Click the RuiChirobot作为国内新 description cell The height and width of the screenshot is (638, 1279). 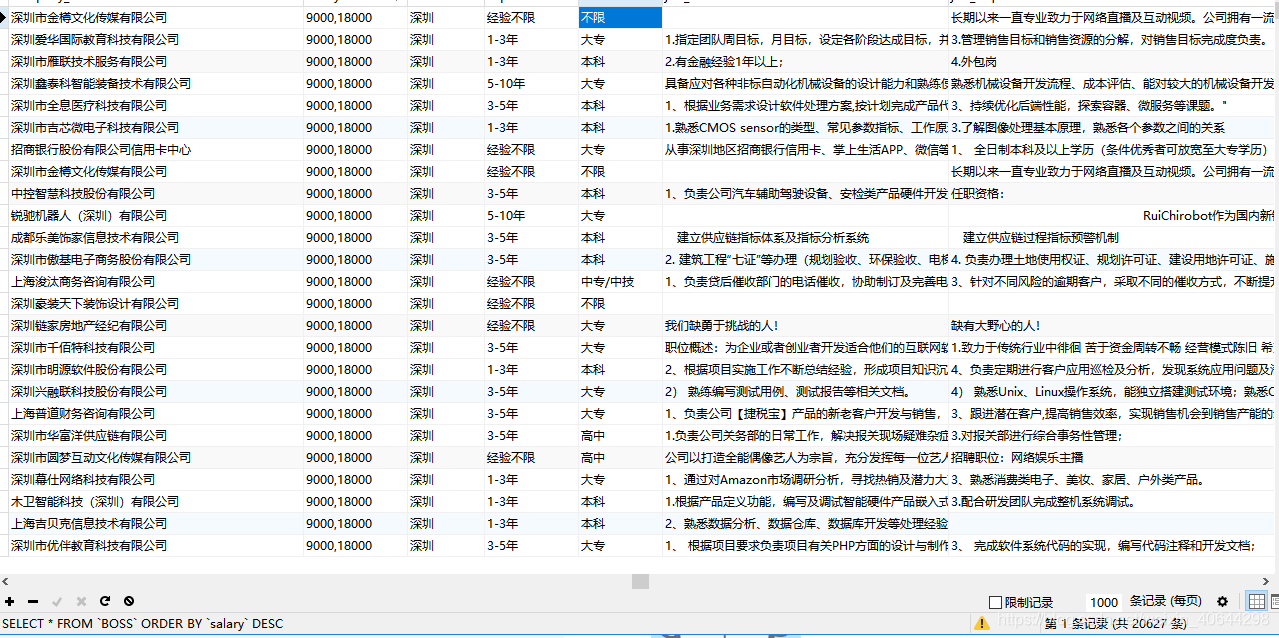(1113, 215)
